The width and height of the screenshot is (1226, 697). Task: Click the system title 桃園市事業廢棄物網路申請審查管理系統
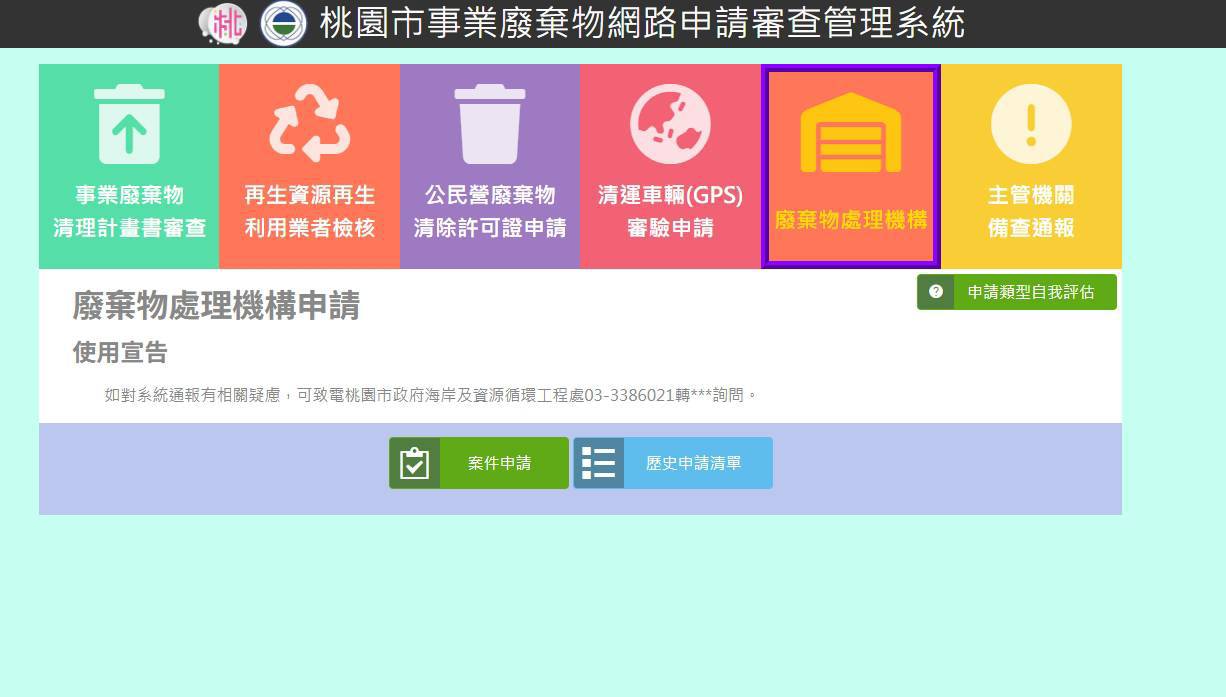[x=641, y=24]
